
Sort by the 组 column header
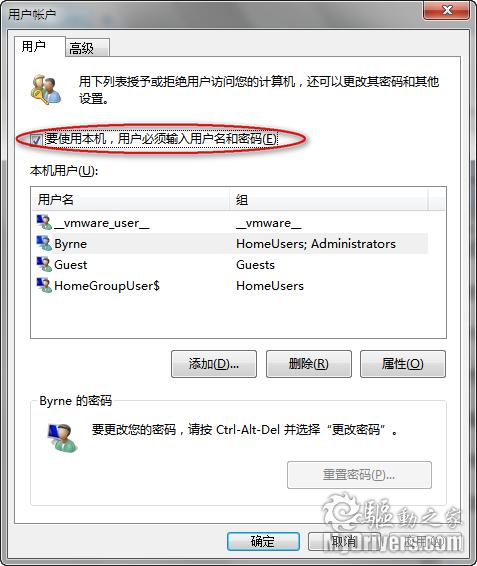click(329, 199)
